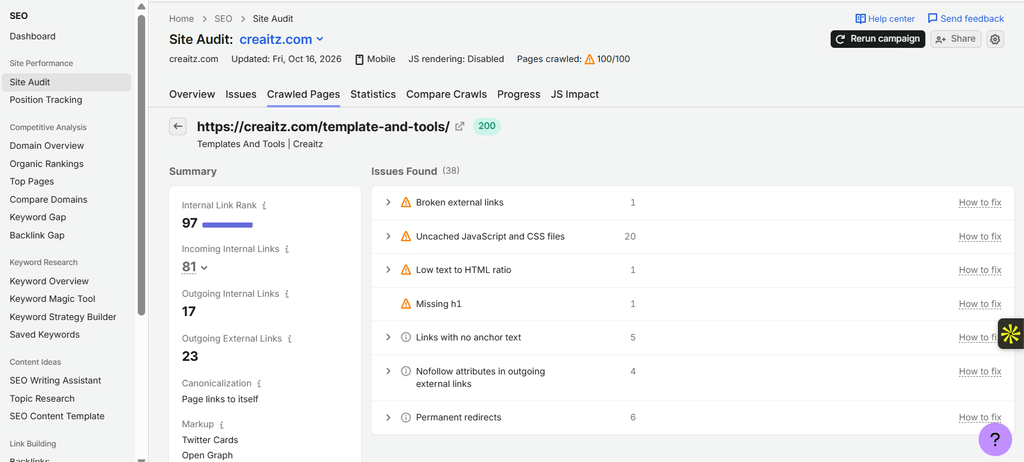1024x462 pixels.
Task: Click the Missing h1 warning icon
Action: (406, 304)
